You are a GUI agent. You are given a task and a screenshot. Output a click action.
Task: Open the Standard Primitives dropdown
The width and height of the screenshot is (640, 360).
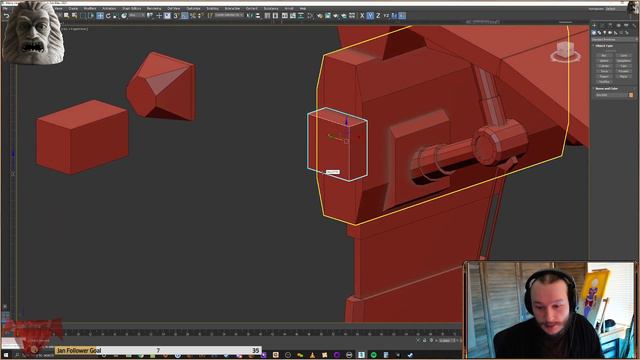tap(613, 39)
